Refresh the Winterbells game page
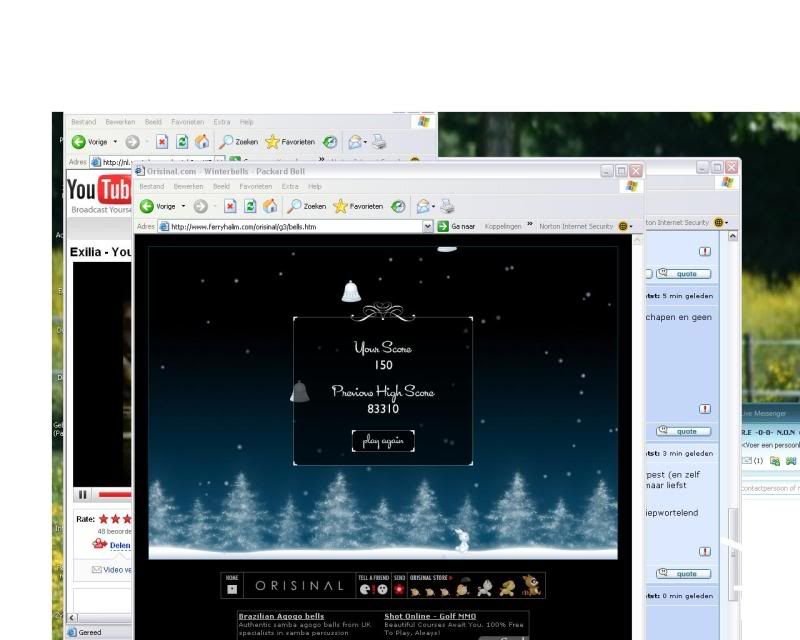The width and height of the screenshot is (800, 640). (249, 206)
